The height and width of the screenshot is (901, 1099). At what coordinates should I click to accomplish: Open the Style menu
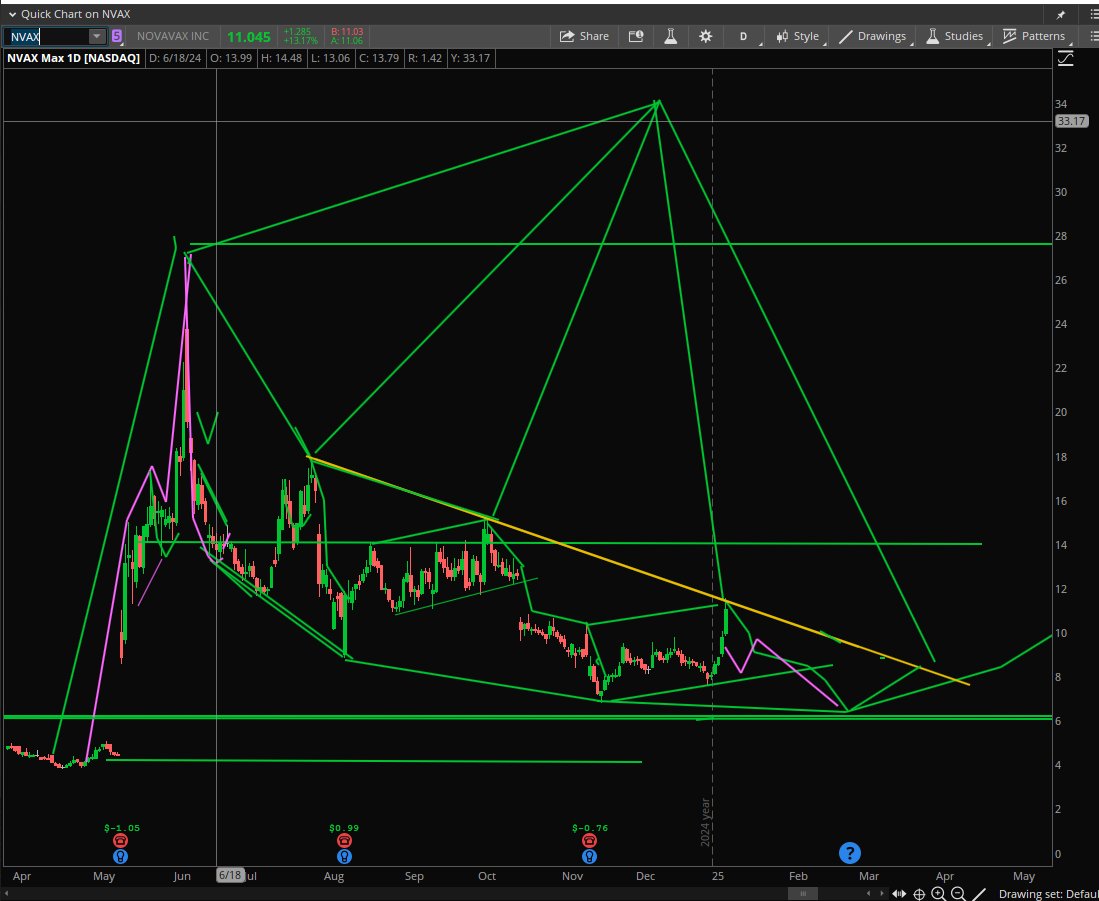coord(798,36)
